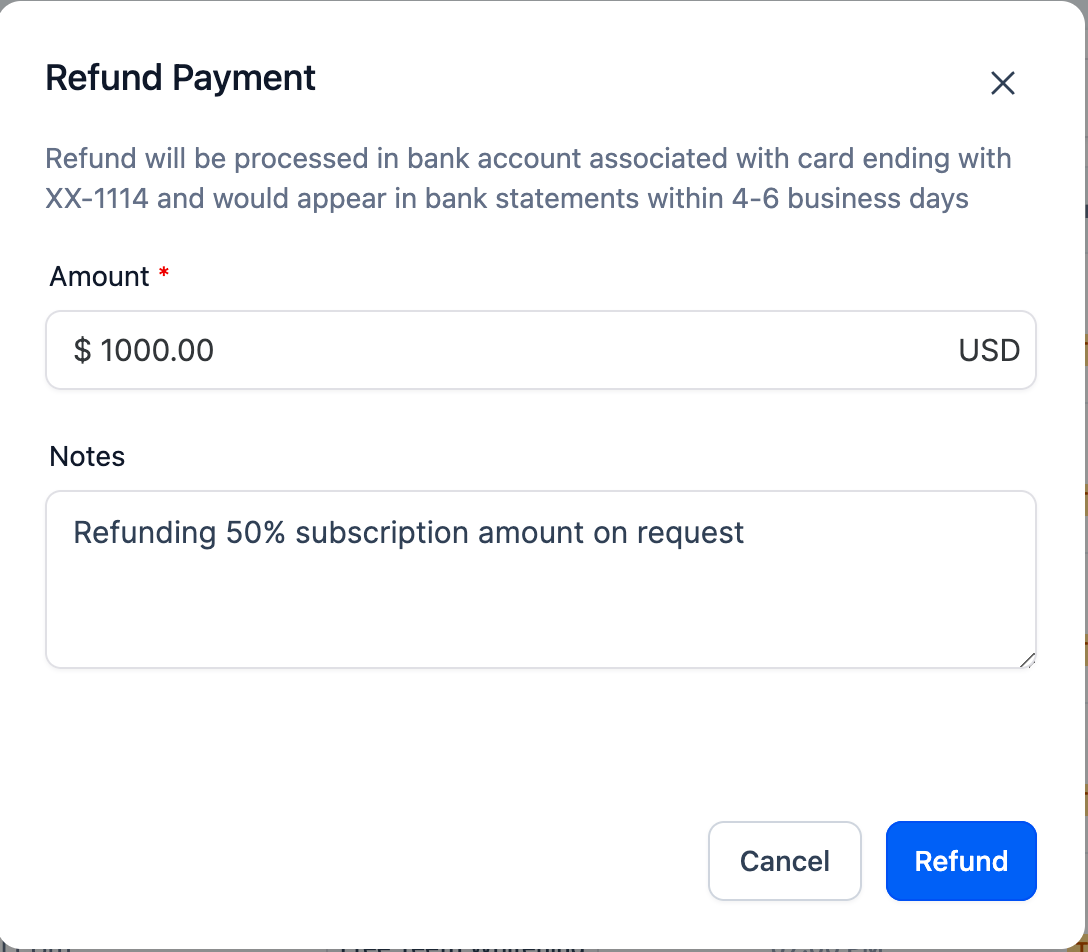This screenshot has height=952, width=1088.
Task: Click the dollar sign prefix in Amount
Action: pyautogui.click(x=82, y=350)
